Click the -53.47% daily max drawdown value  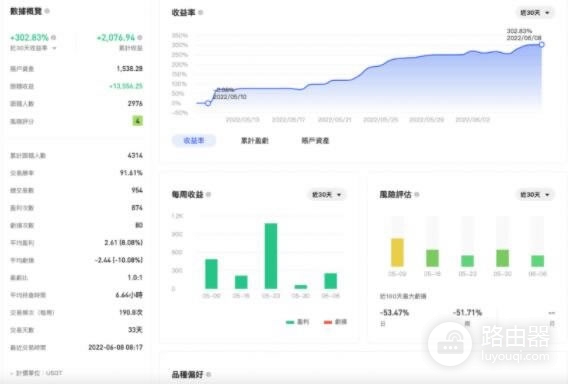394,312
